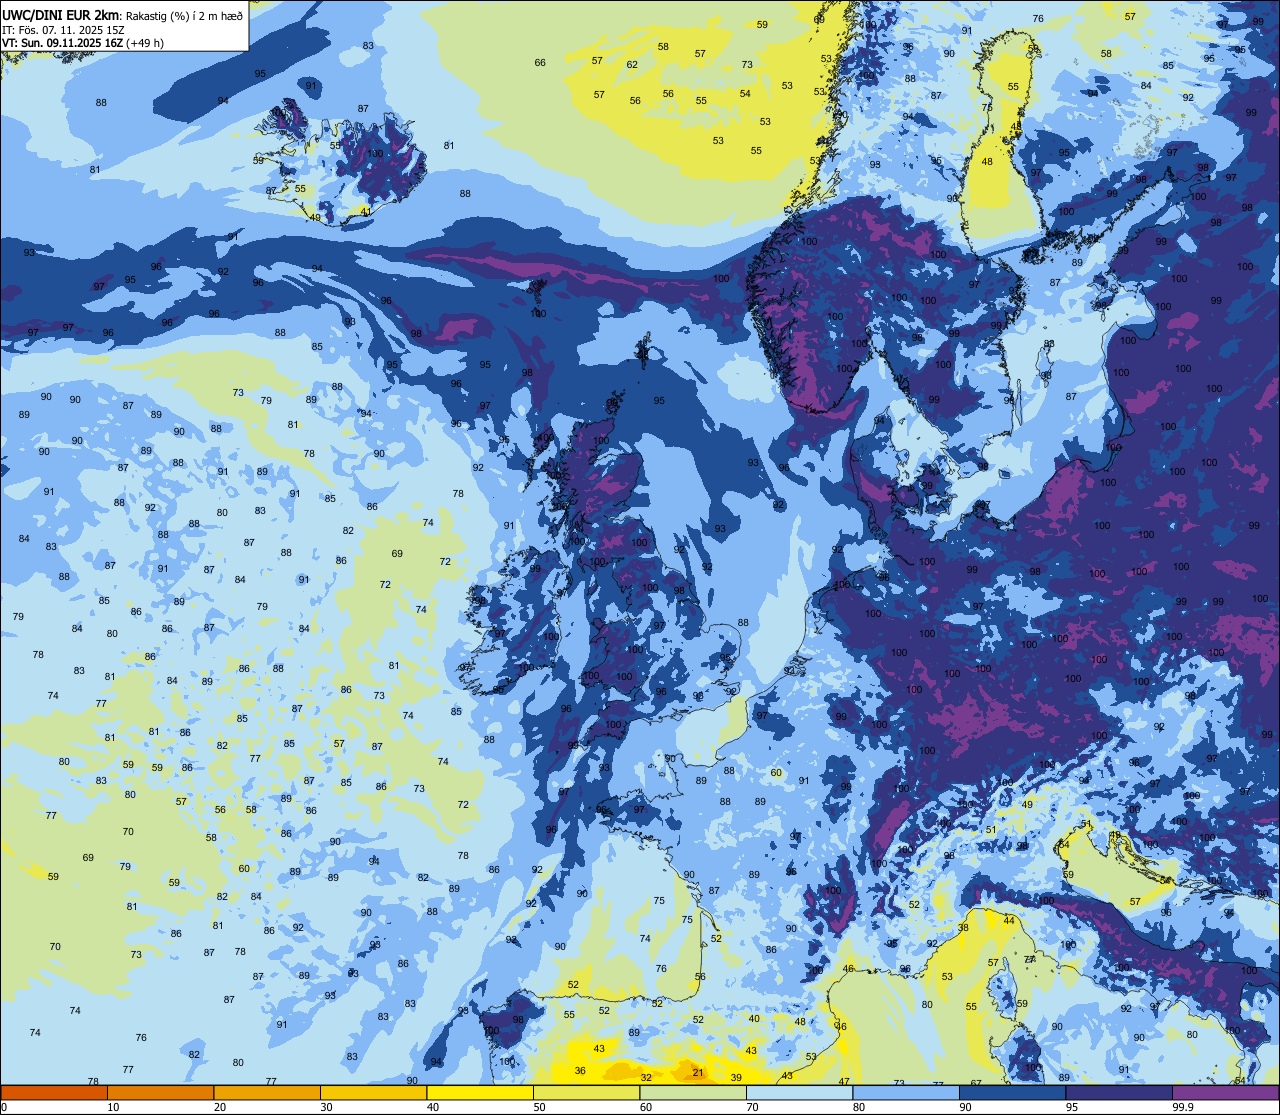The width and height of the screenshot is (1280, 1115).
Task: Click the '32' humidity value near the bottom edge
Action: 646,1078
